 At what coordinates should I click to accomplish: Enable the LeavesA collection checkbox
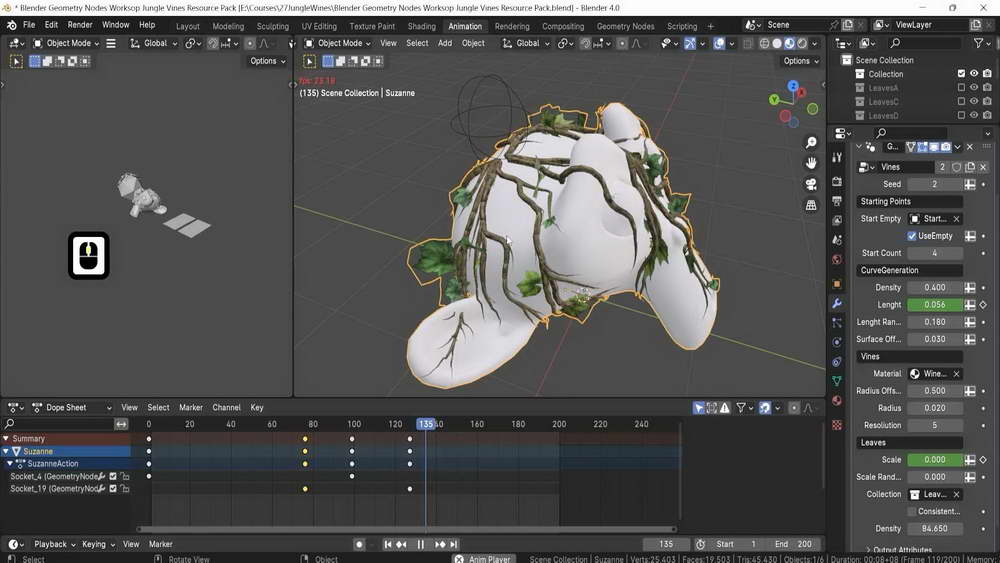pyautogui.click(x=961, y=88)
